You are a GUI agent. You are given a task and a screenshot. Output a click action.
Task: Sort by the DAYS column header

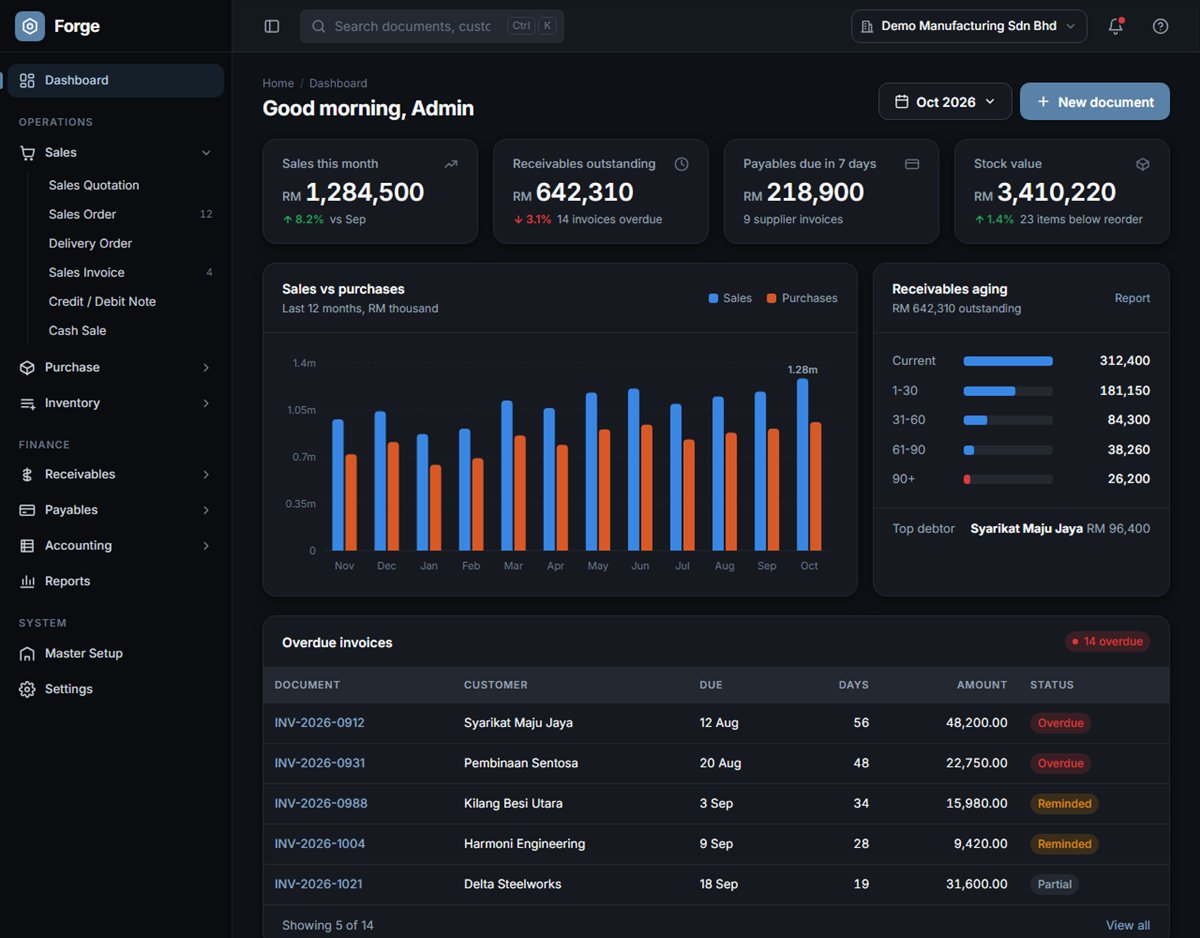tap(853, 685)
